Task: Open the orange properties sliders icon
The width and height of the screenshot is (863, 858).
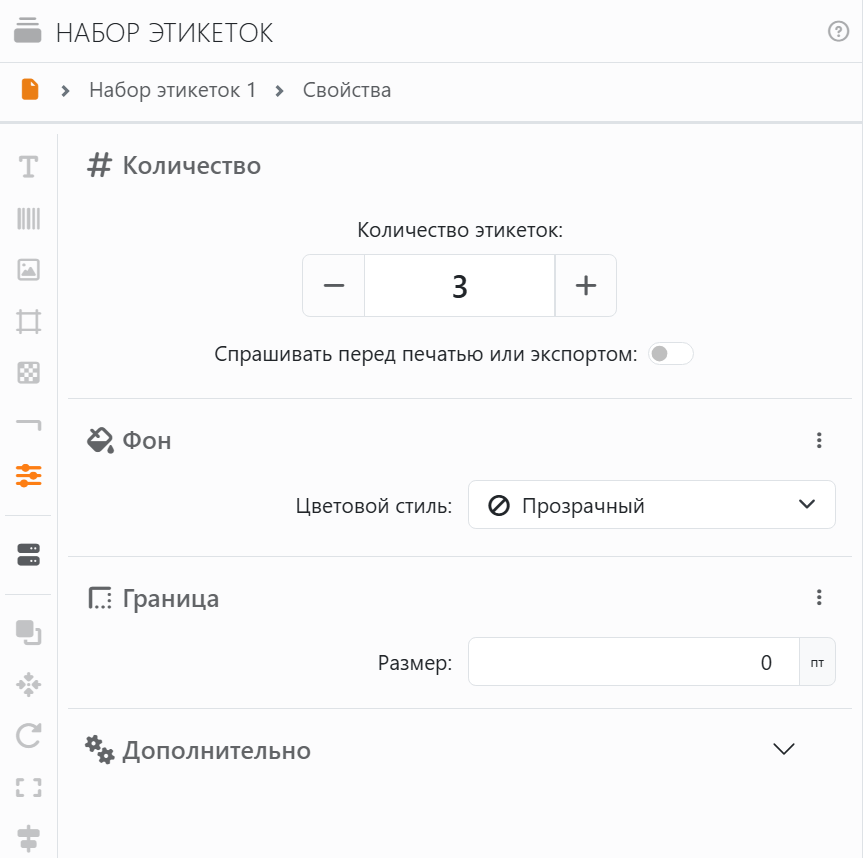Action: [29, 476]
